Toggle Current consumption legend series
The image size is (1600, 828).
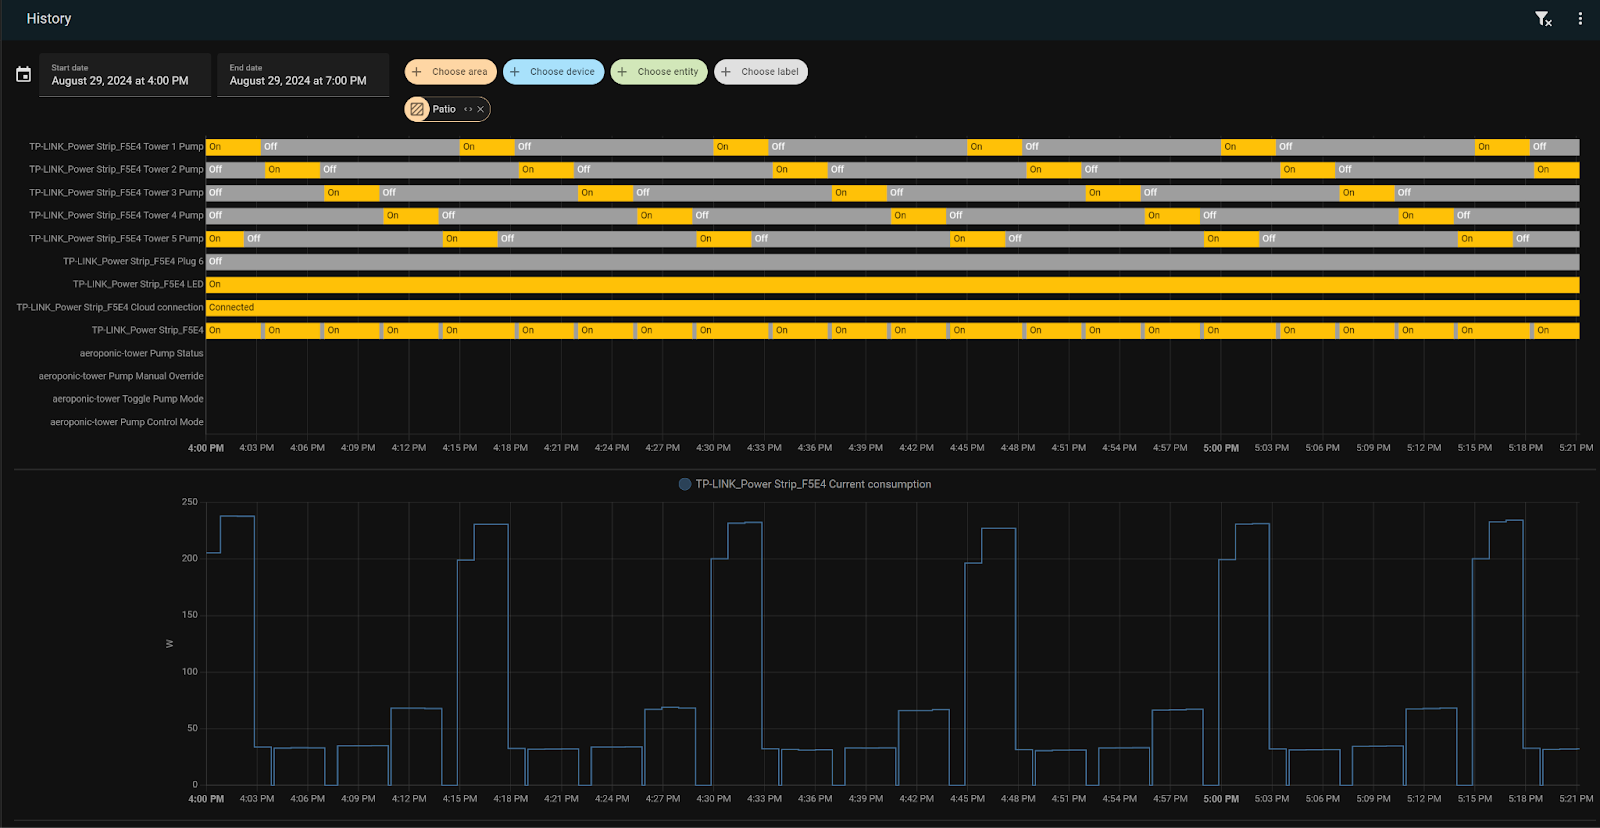click(805, 484)
